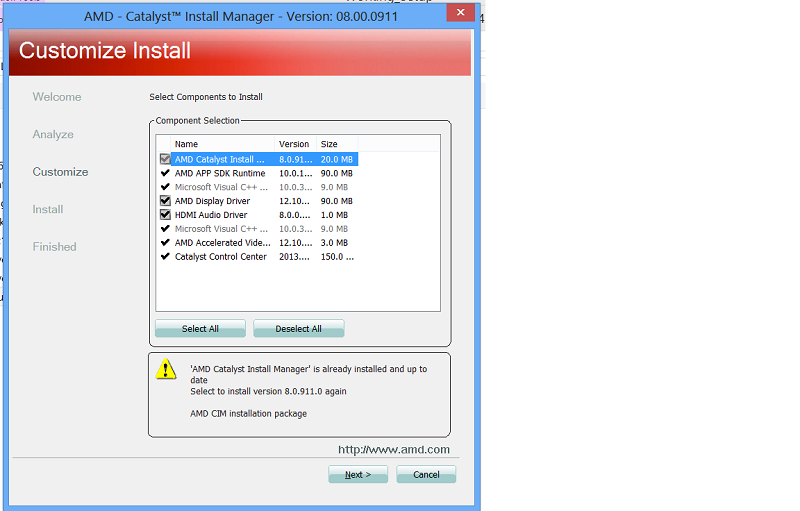Screen dimensions: 800x511
Task: Click the 1.0 MB size of HDMI Audio Driver
Action: [x=334, y=215]
